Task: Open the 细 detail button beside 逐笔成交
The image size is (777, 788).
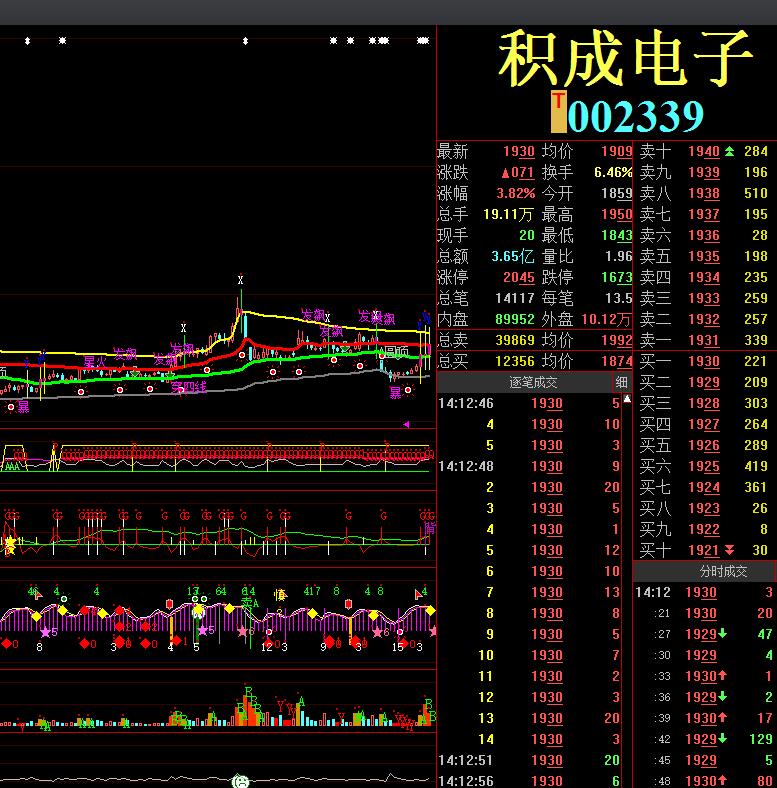Action: (621, 382)
